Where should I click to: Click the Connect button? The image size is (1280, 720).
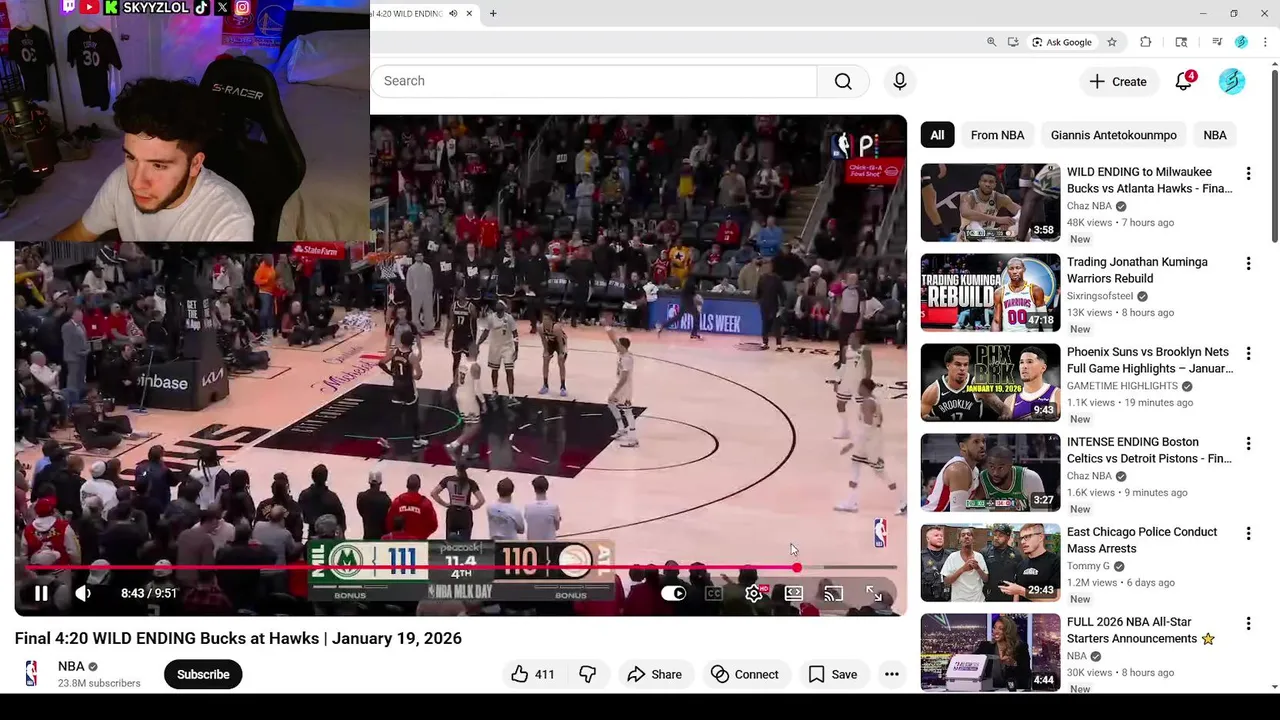[x=744, y=674]
